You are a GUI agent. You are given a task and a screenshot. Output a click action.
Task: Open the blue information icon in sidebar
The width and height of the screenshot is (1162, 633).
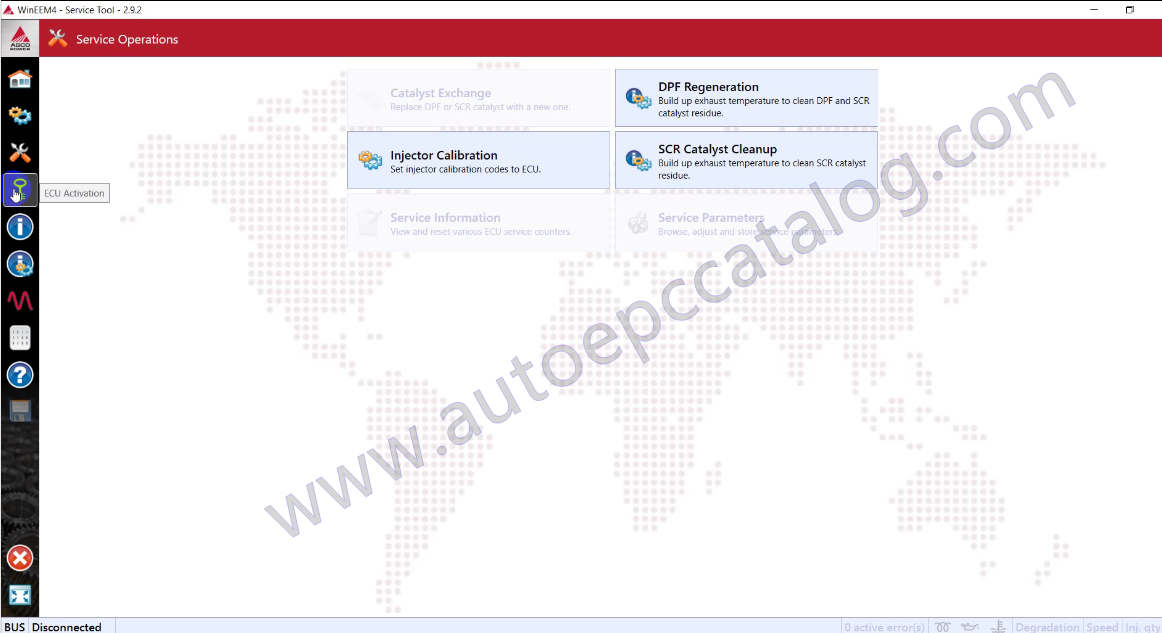[x=20, y=227]
